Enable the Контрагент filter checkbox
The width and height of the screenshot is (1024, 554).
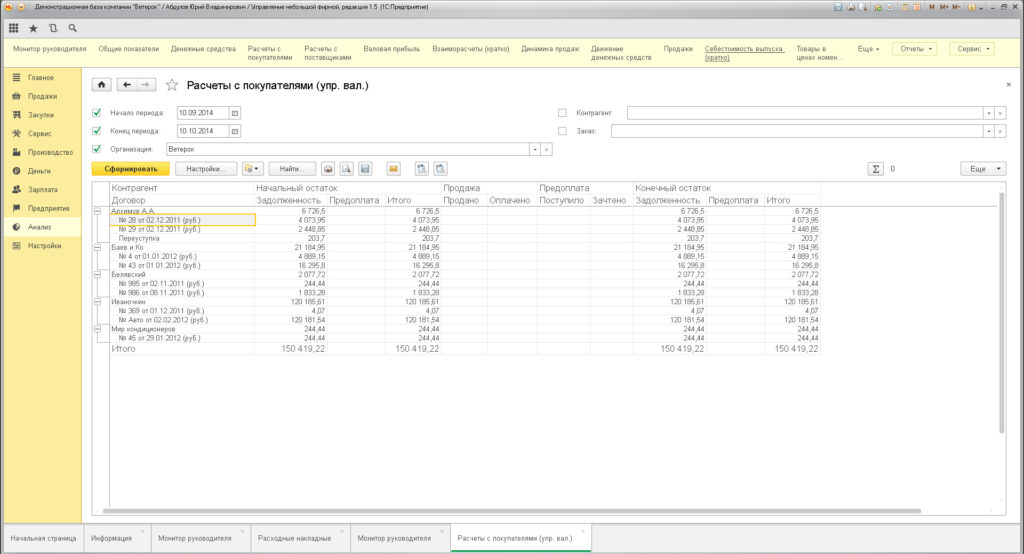point(562,113)
